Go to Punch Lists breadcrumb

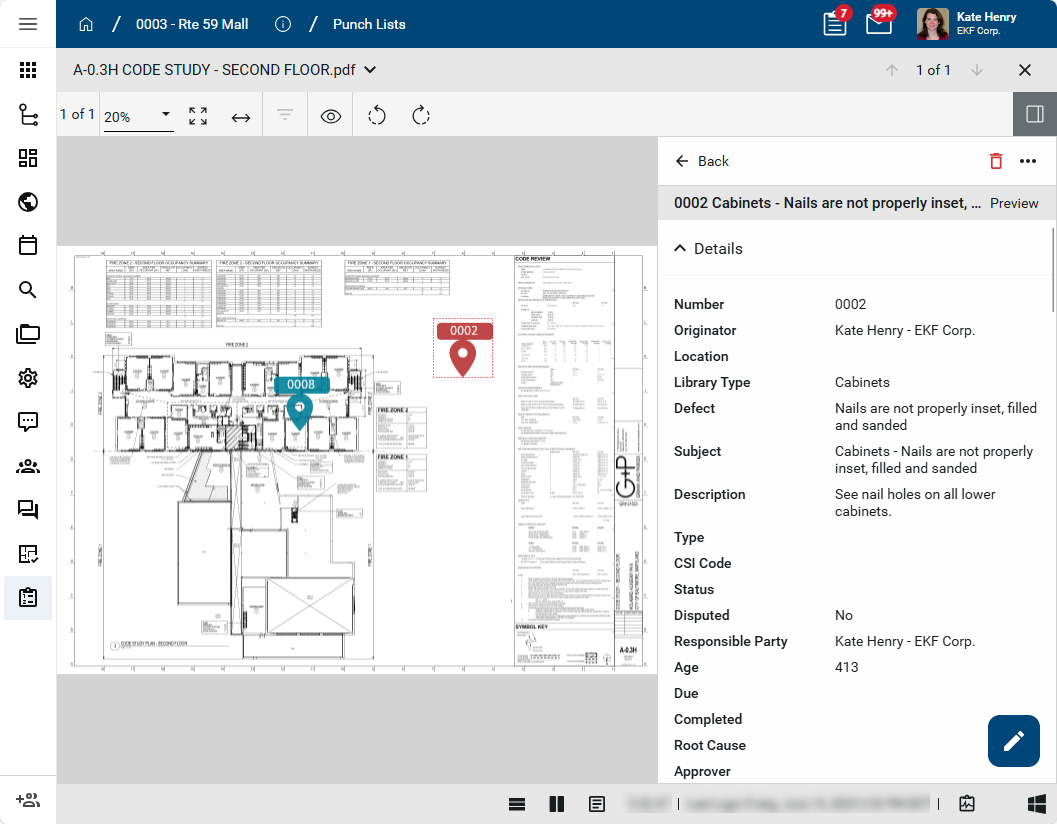click(369, 24)
